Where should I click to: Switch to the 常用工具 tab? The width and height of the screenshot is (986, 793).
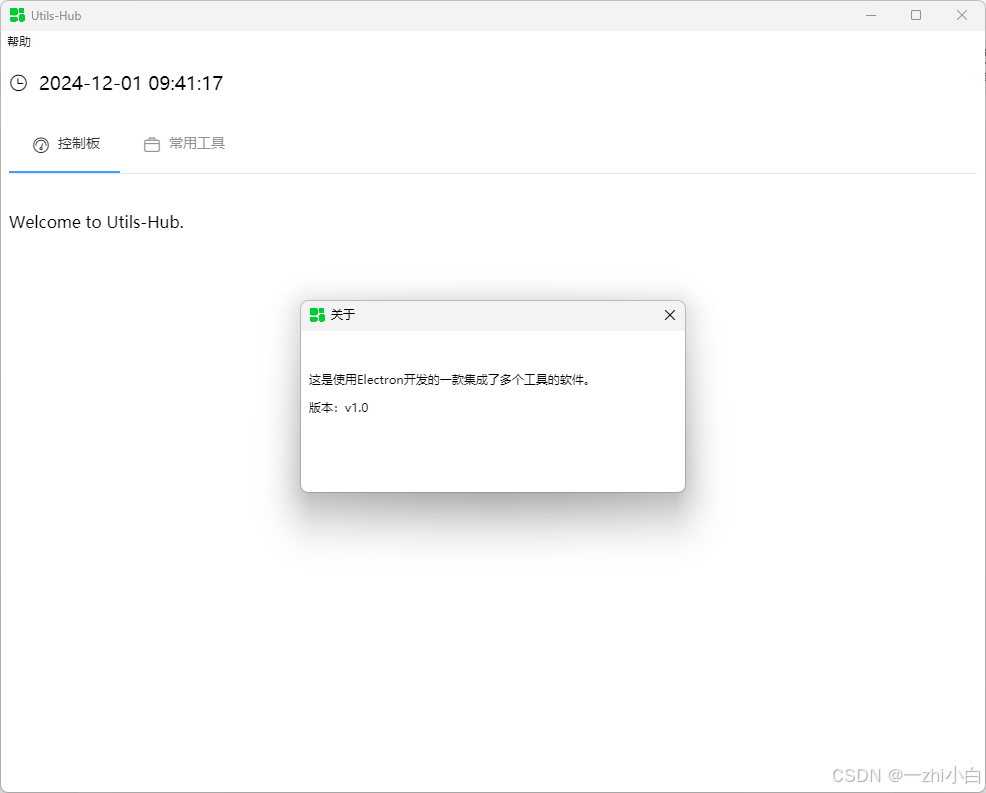pyautogui.click(x=184, y=144)
